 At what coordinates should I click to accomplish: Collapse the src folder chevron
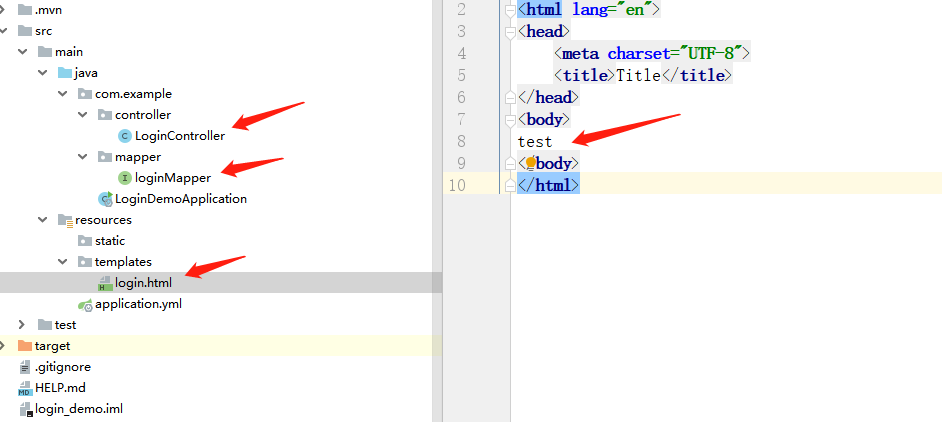(4, 31)
